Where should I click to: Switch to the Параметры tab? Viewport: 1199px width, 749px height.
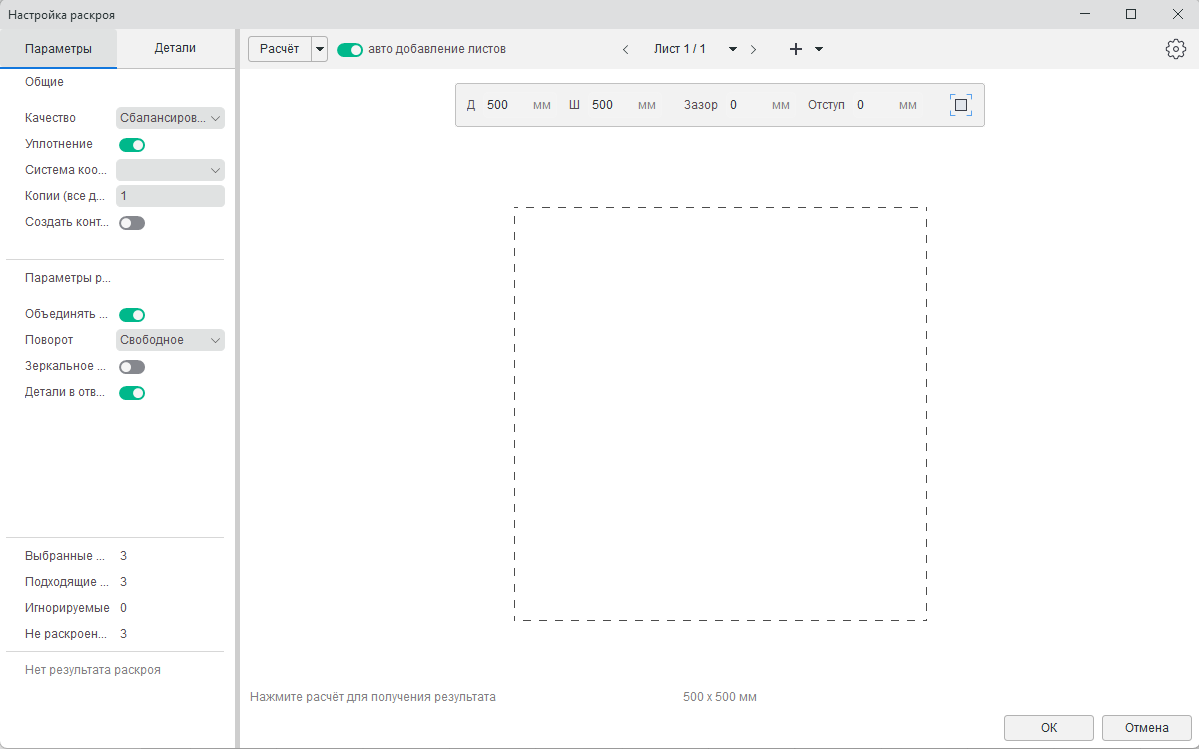[x=58, y=48]
